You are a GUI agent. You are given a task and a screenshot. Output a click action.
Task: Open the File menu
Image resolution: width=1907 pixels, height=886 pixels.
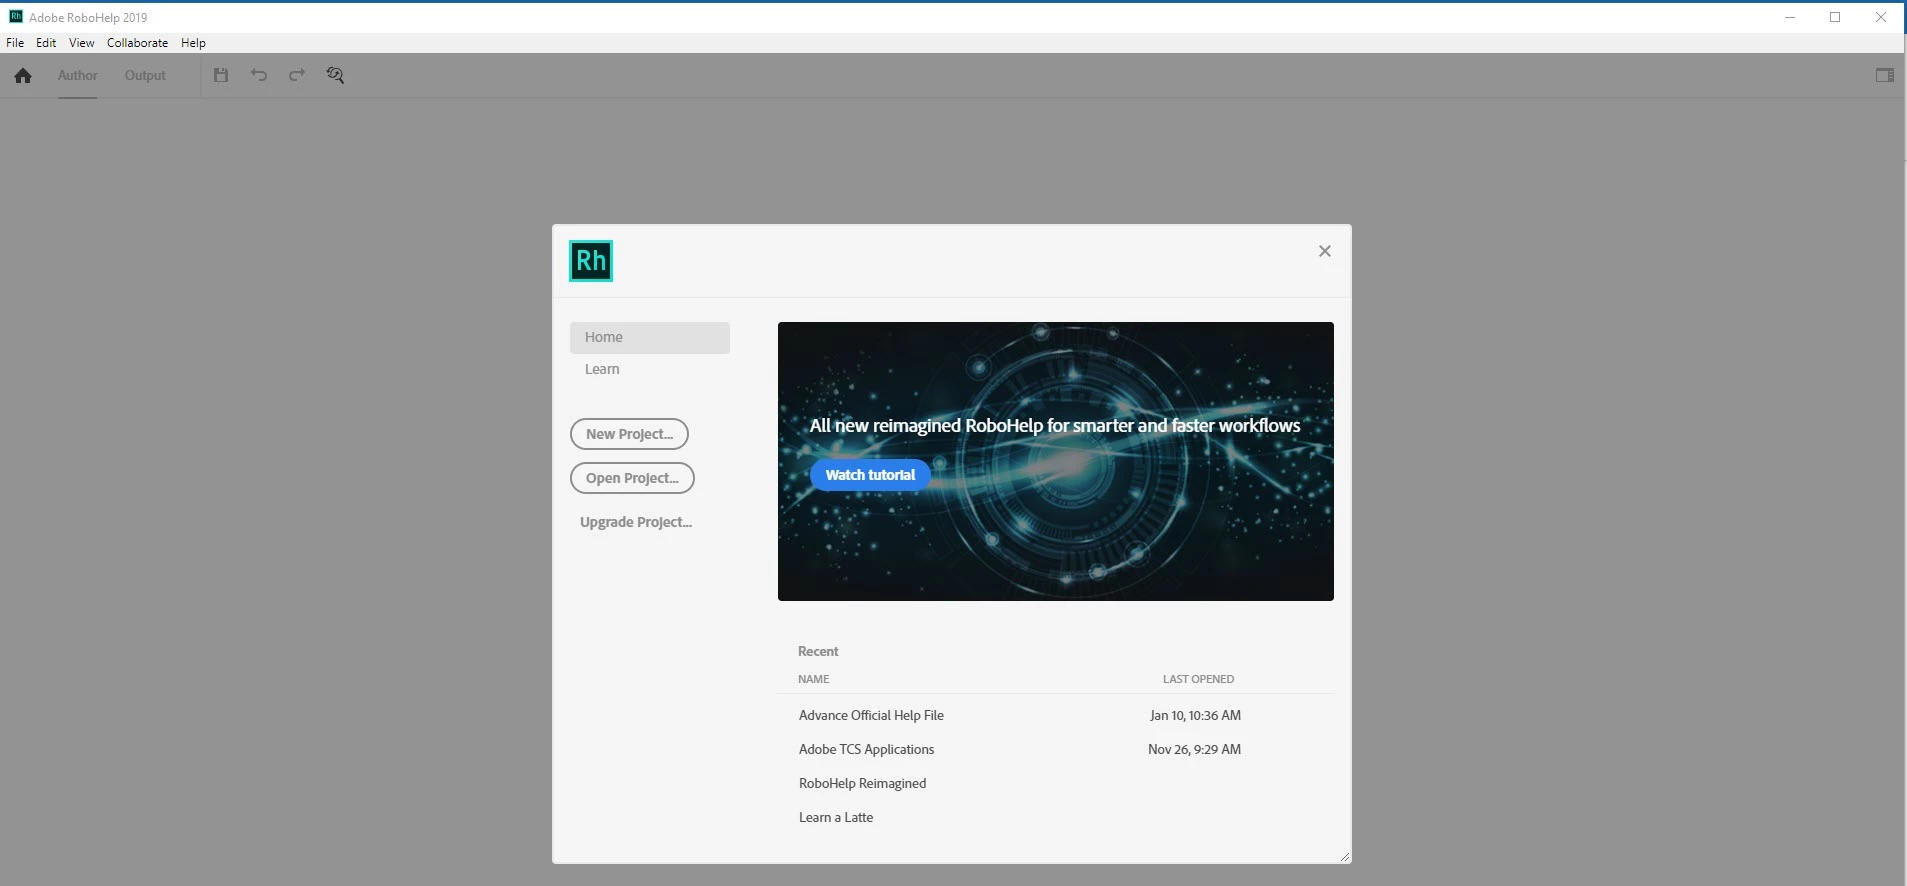[x=15, y=43]
